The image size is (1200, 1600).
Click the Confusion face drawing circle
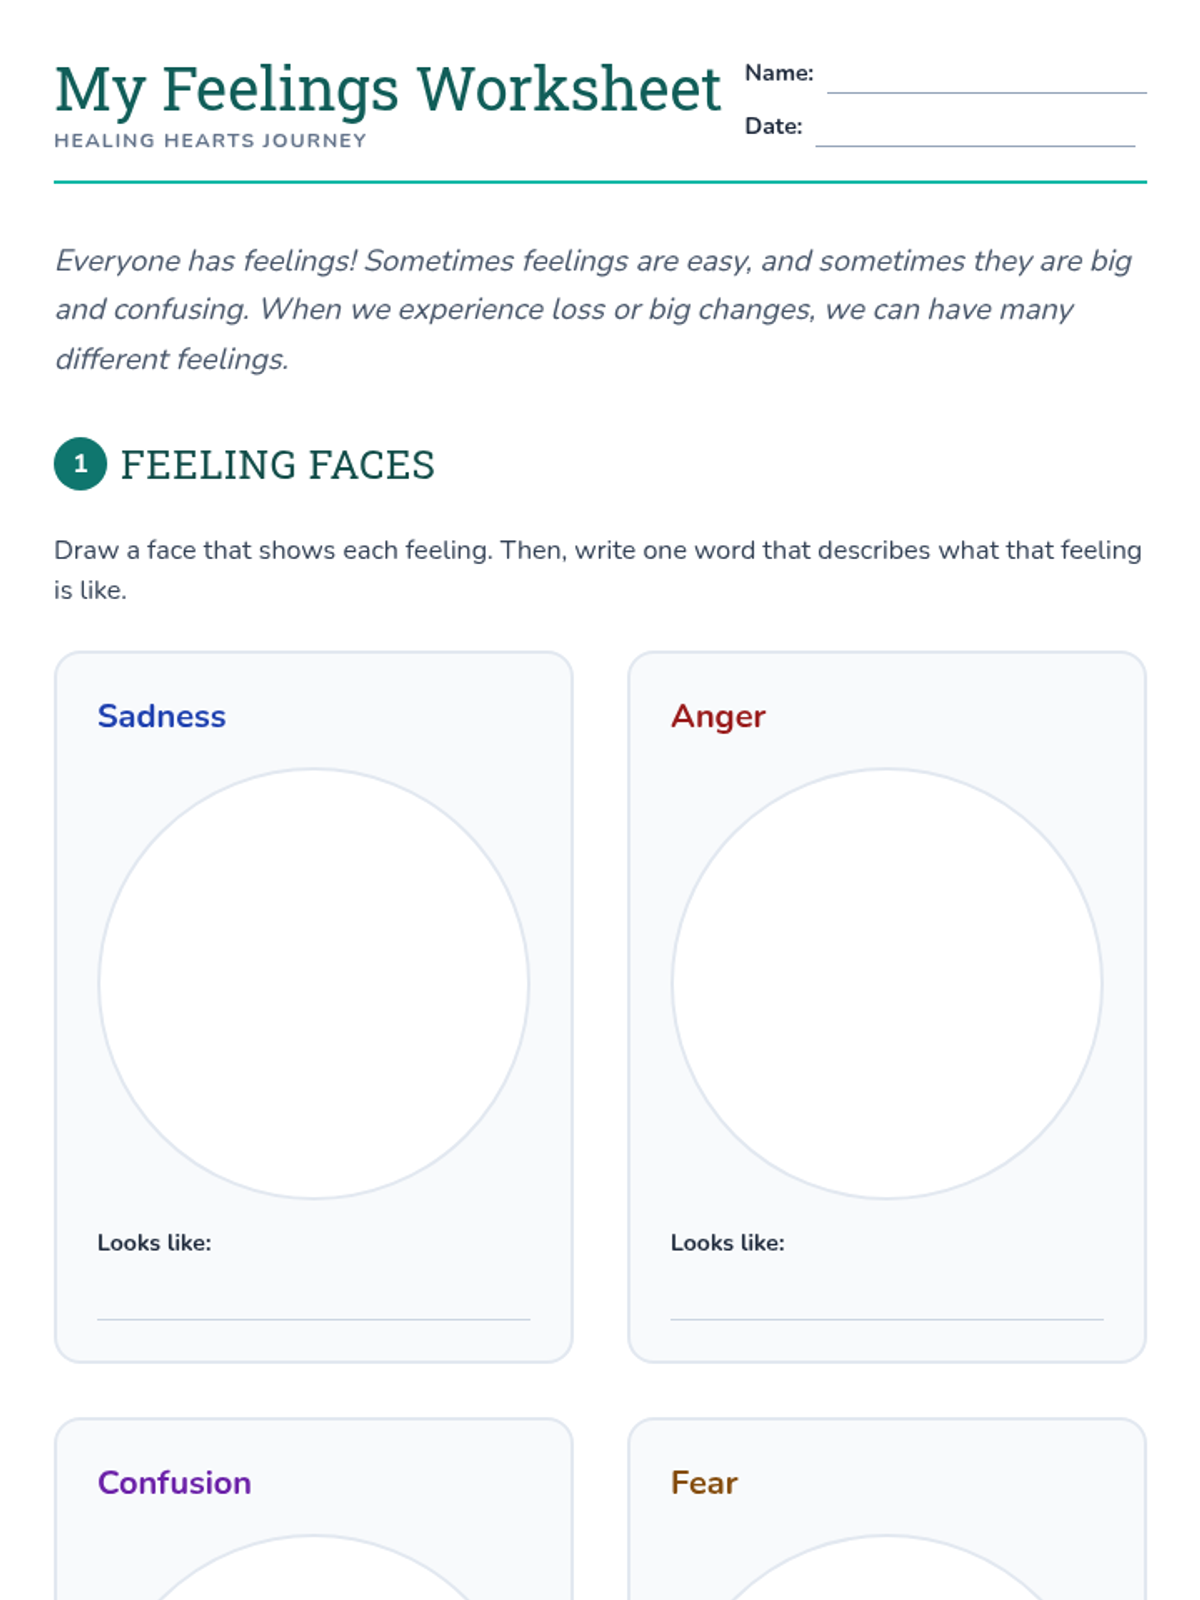314,1567
